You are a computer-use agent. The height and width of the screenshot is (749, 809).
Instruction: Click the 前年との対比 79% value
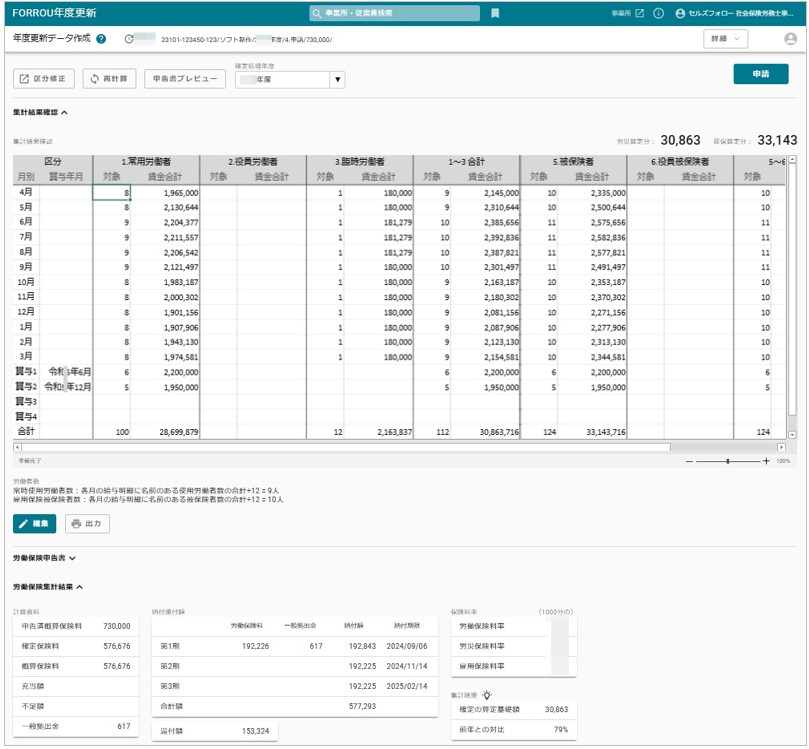[561, 730]
